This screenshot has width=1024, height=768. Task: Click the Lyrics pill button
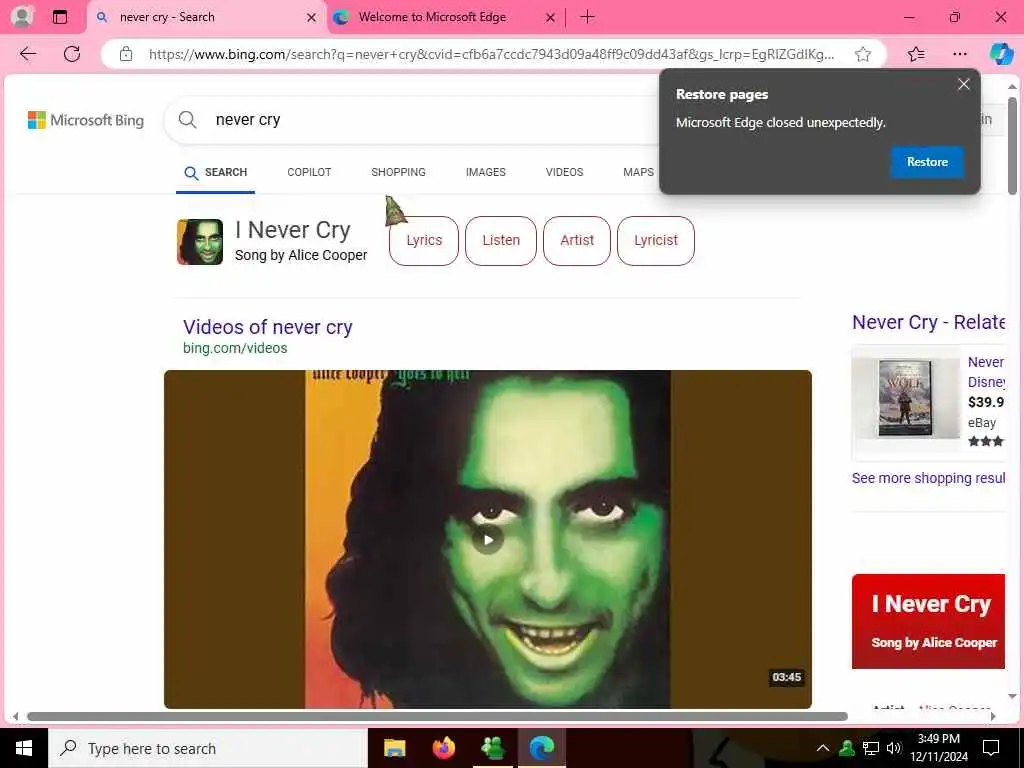pos(424,240)
